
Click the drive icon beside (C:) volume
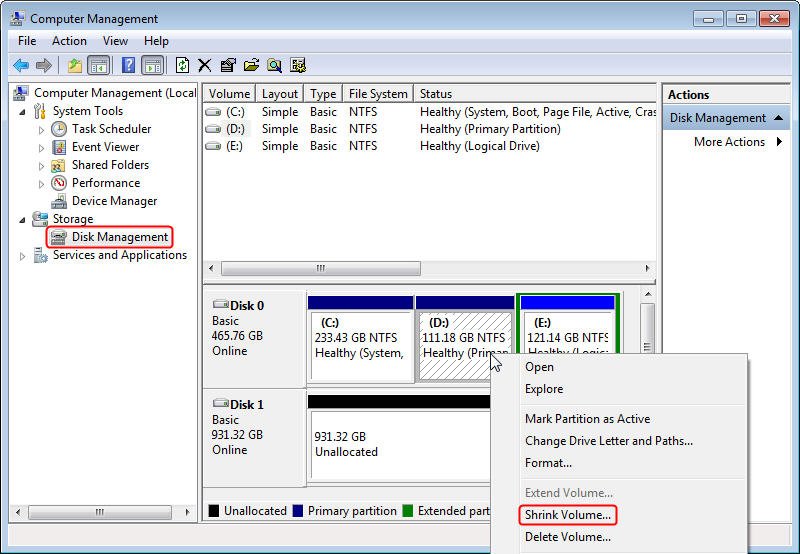213,112
